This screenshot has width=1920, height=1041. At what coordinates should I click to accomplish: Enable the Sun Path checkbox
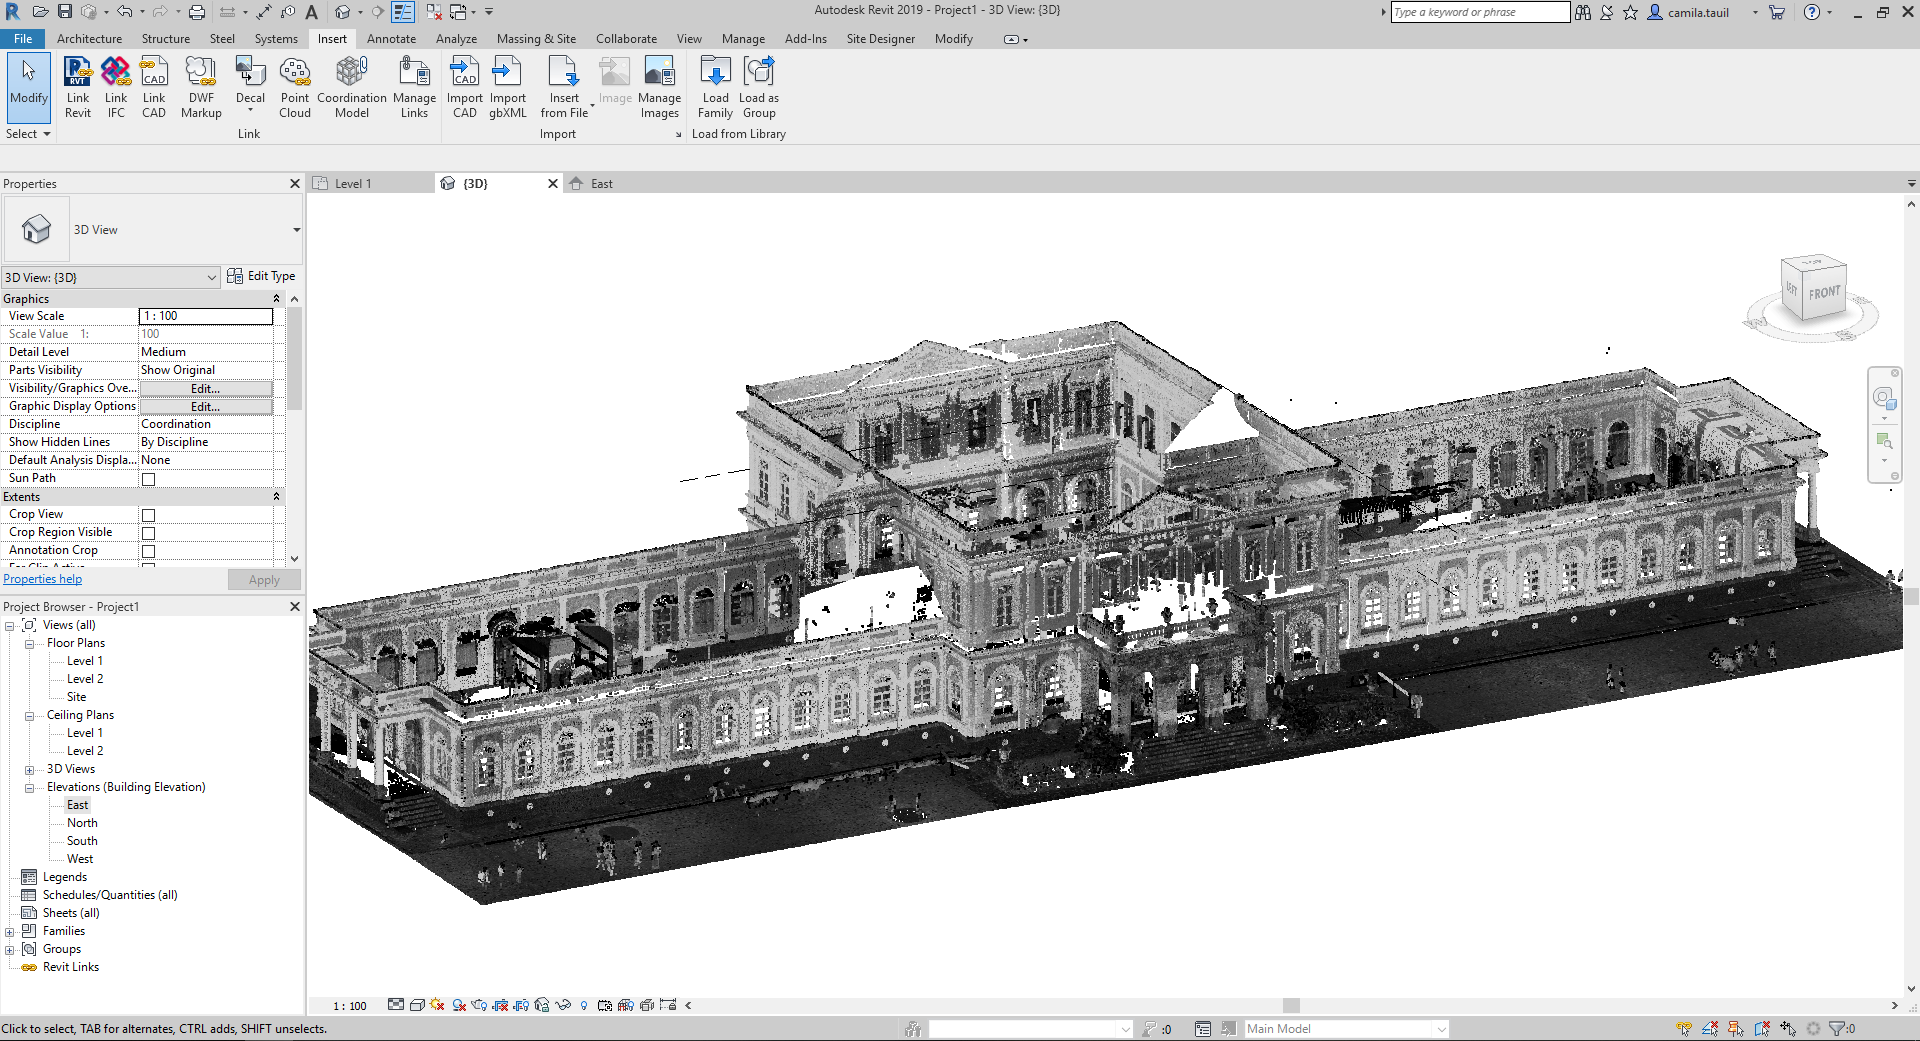tap(147, 478)
